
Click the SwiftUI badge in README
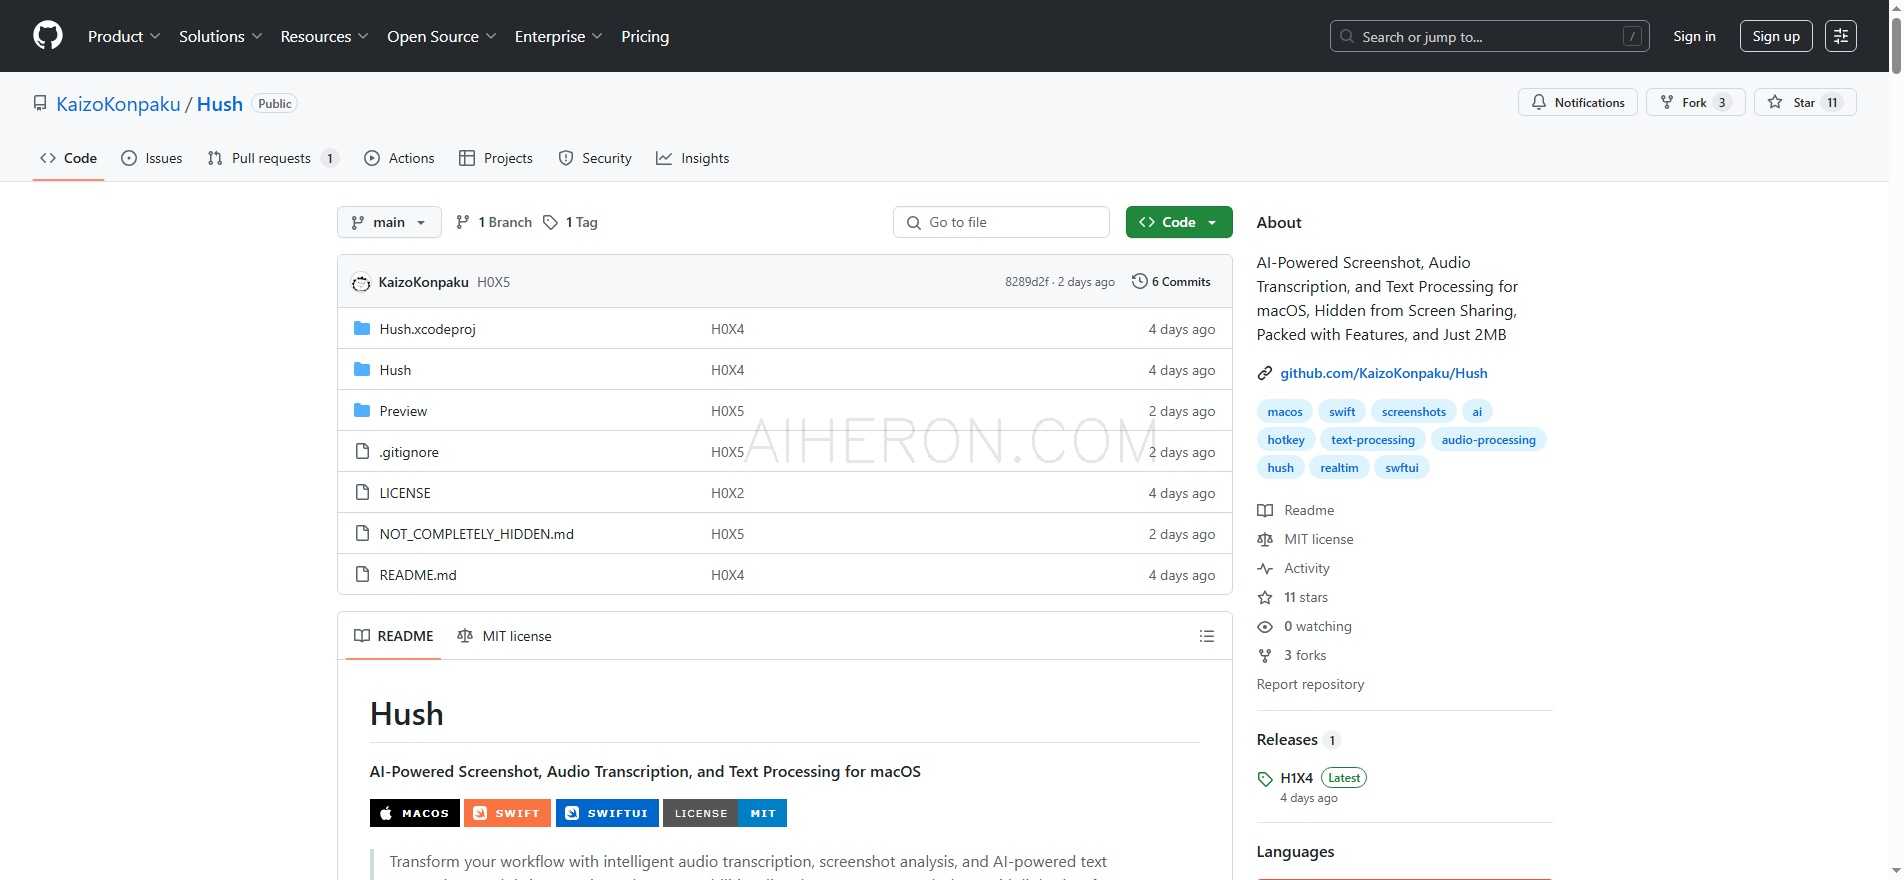[607, 813]
